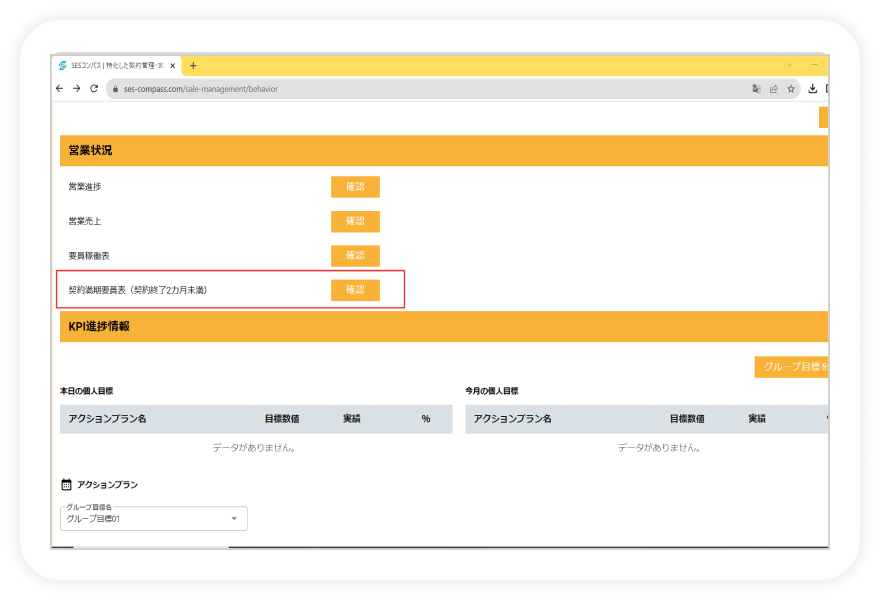
Task: Open the browser downloads icon
Action: click(x=812, y=89)
